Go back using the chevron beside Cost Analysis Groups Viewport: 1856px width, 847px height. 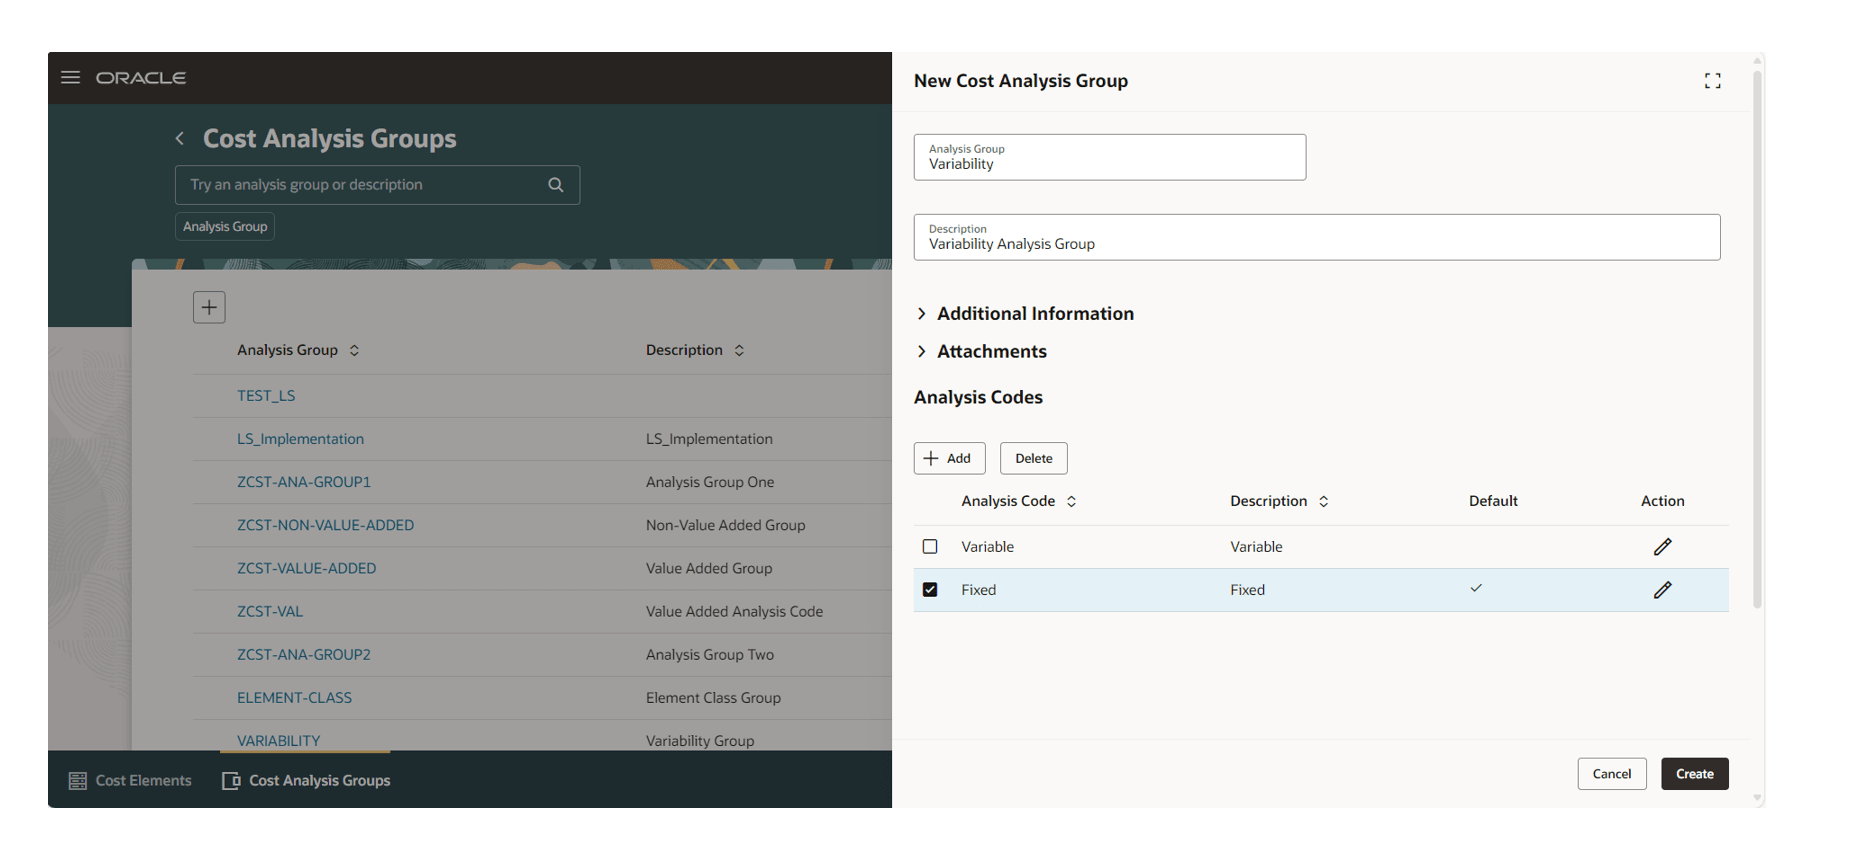point(180,139)
